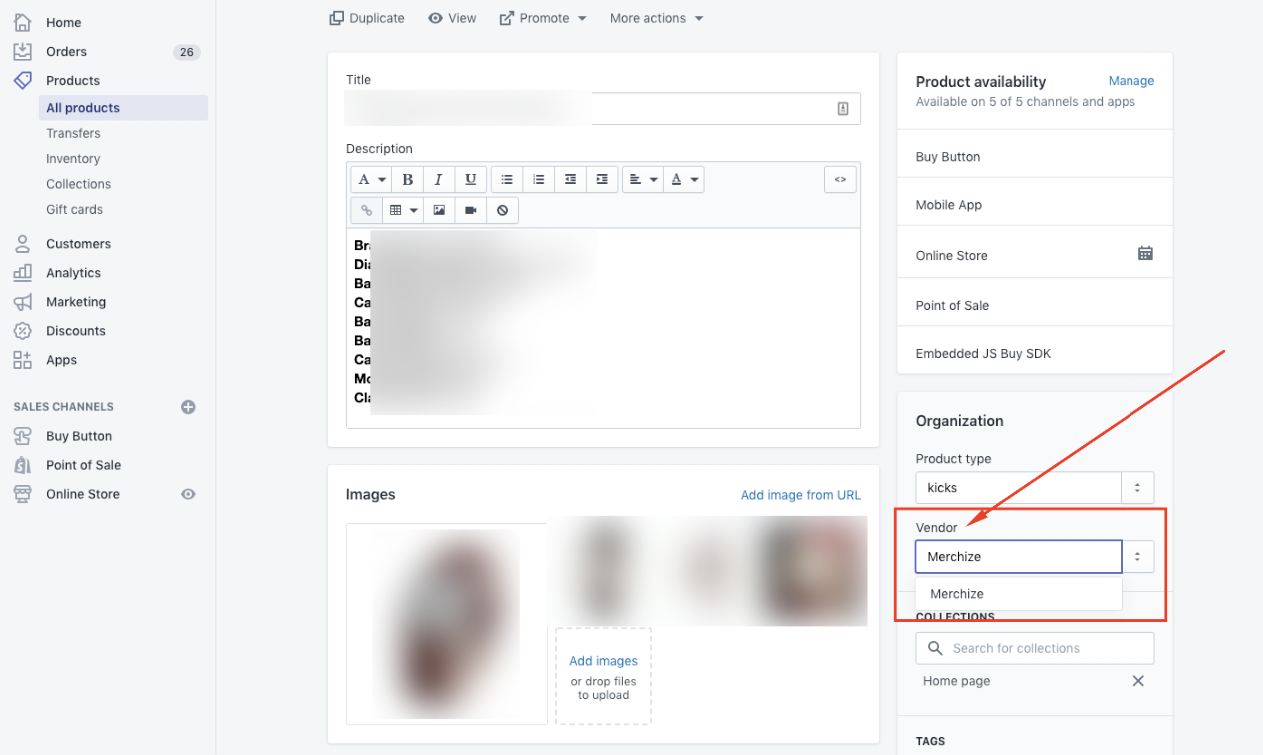The width and height of the screenshot is (1263, 755).
Task: Go to Inventory in Products submenu
Action: pos(73,158)
